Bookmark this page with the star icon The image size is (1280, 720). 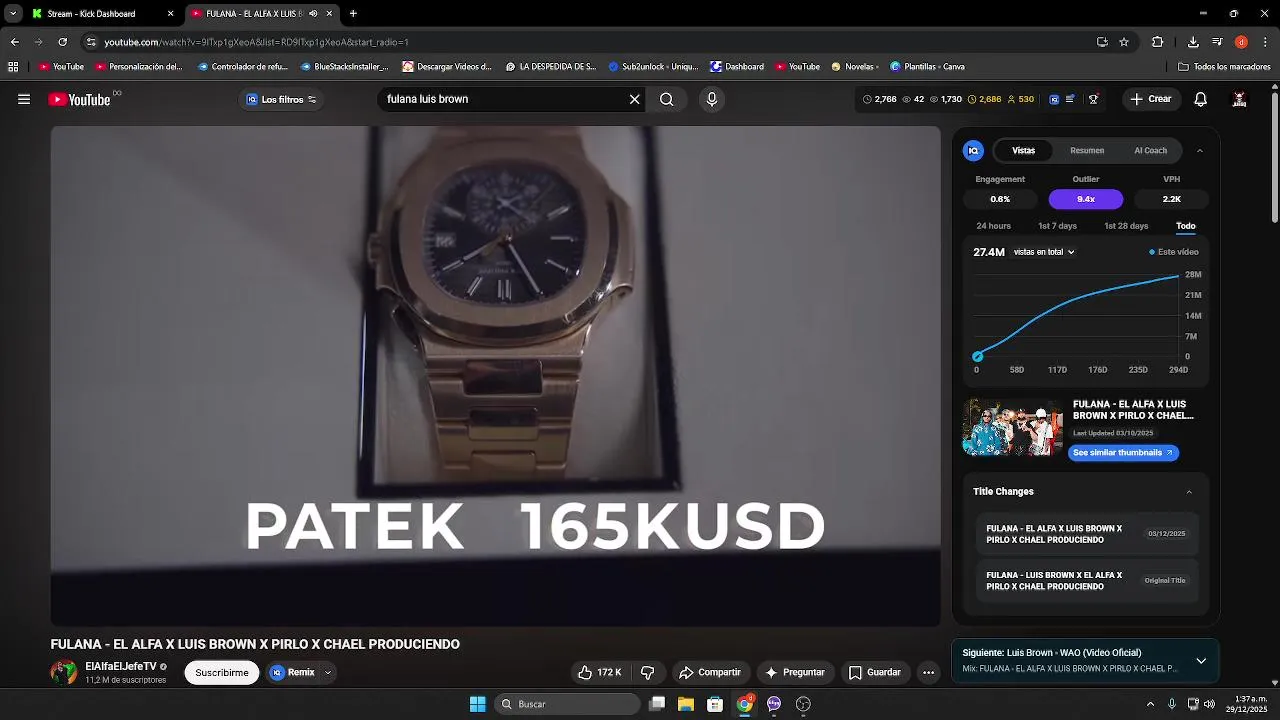[1124, 42]
